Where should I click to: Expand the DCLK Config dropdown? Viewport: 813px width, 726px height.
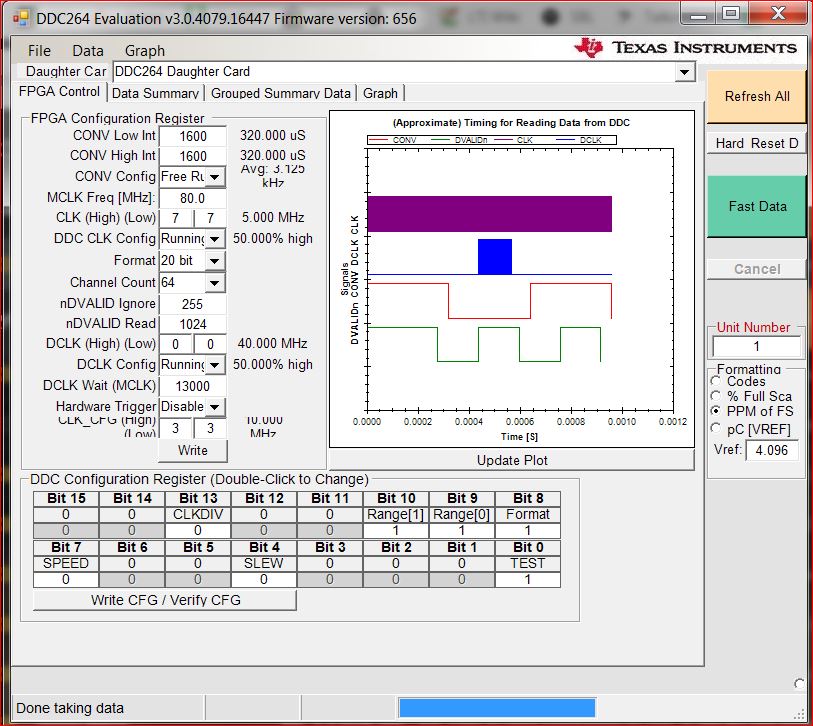point(215,365)
